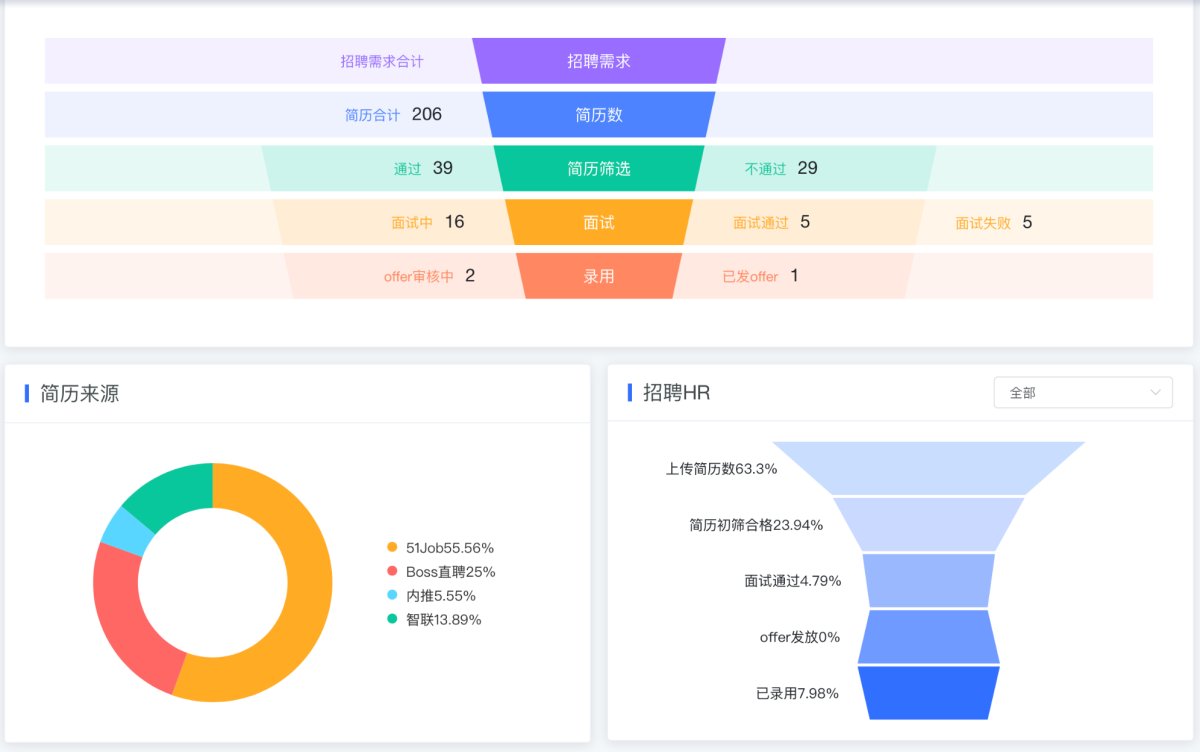Screen dimensions: 1200x752
Task: Click the 简历合计 206 total
Action: [393, 114]
